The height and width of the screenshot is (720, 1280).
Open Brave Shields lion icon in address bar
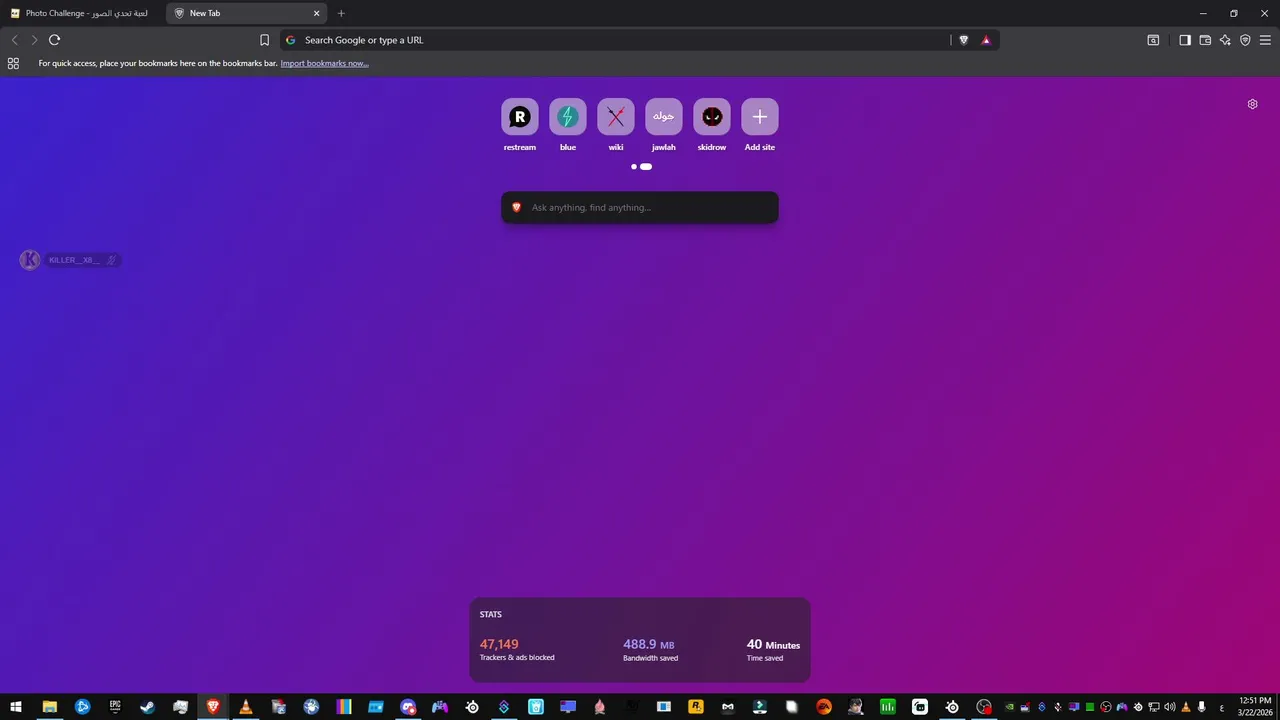pyautogui.click(x=963, y=40)
